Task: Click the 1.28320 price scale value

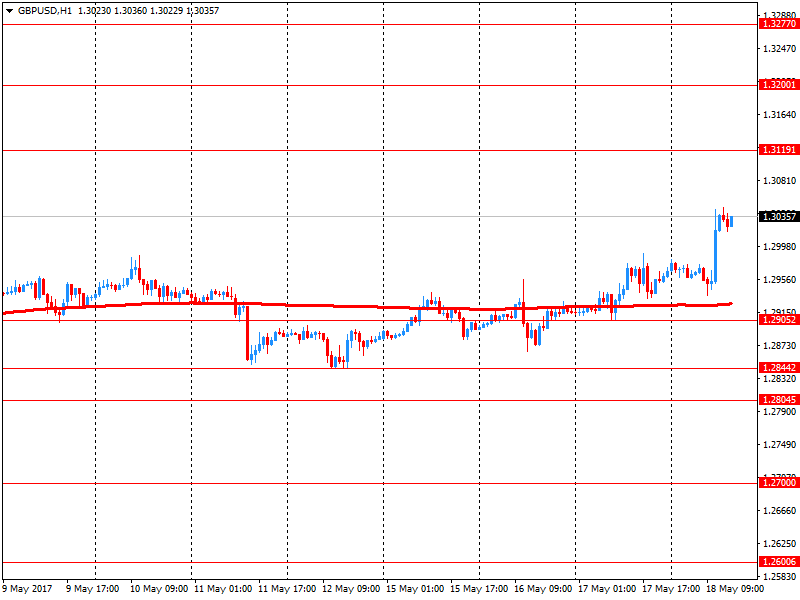Action: [780, 379]
